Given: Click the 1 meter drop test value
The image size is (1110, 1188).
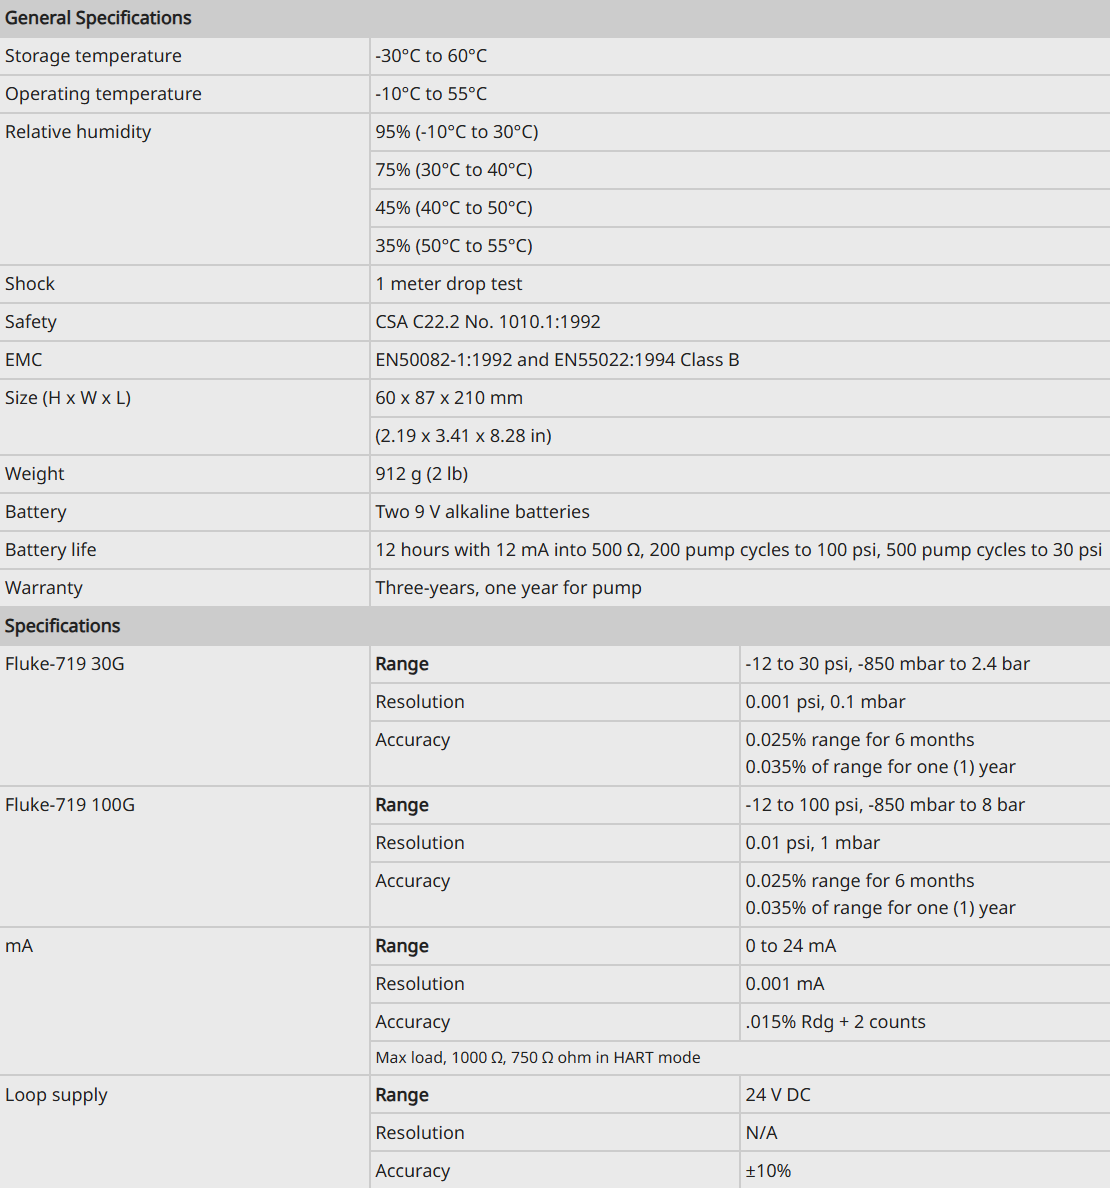Looking at the screenshot, I should tap(449, 283).
